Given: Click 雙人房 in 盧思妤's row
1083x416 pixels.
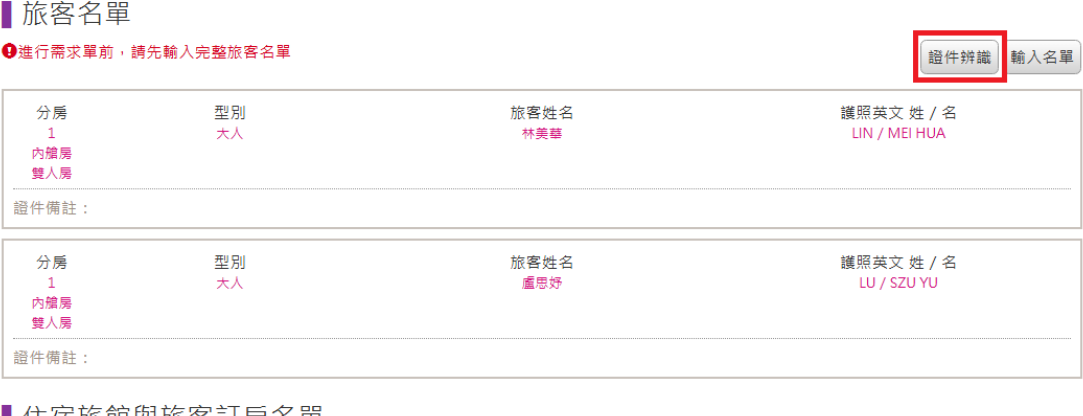Looking at the screenshot, I should coord(52,322).
